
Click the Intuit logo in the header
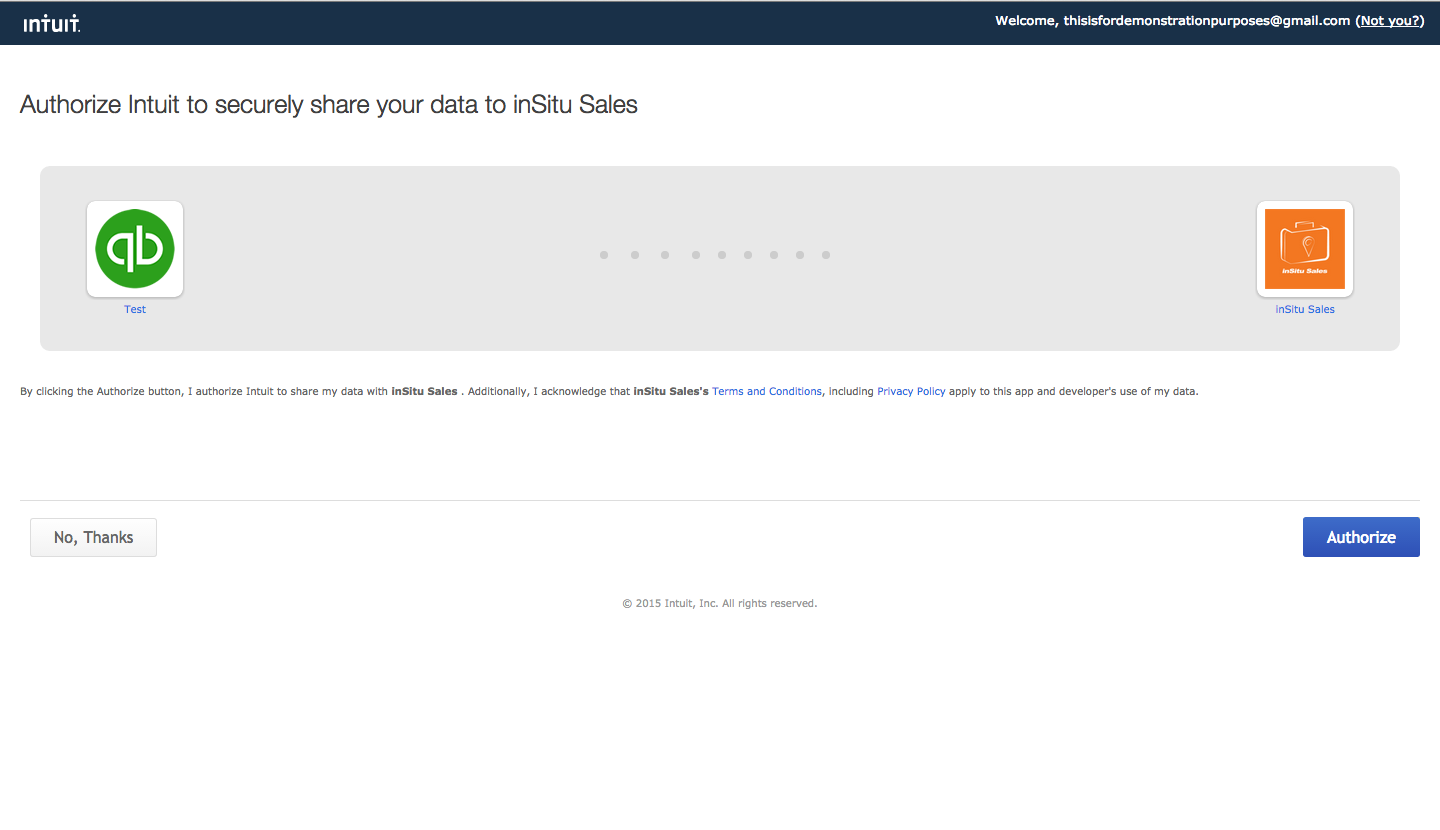click(52, 23)
